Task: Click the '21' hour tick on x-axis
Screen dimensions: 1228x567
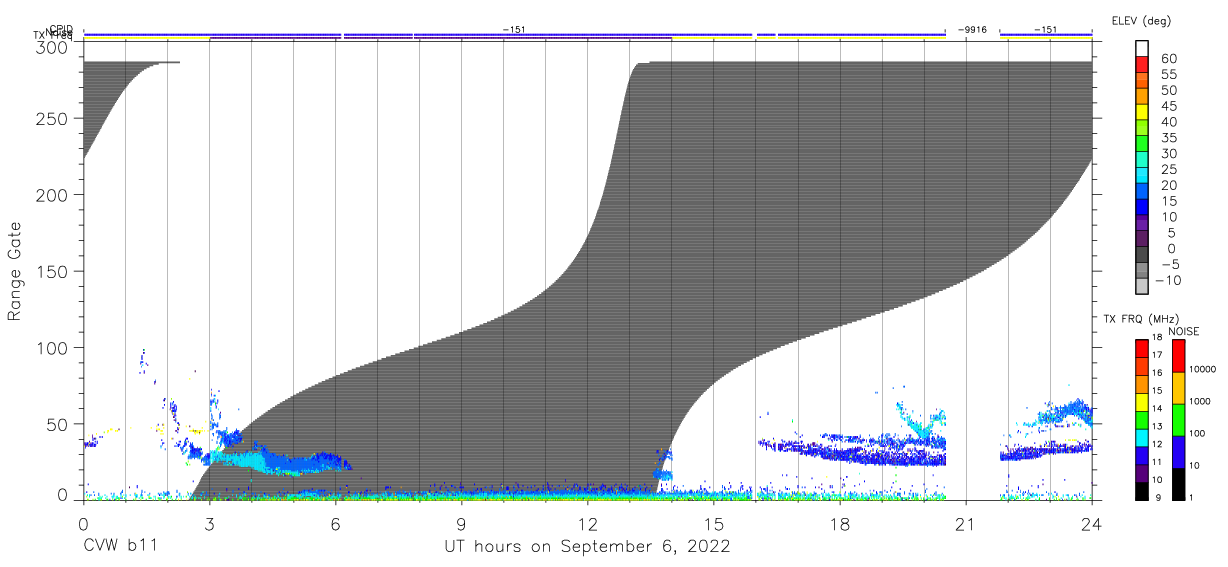Action: pyautogui.click(x=966, y=523)
